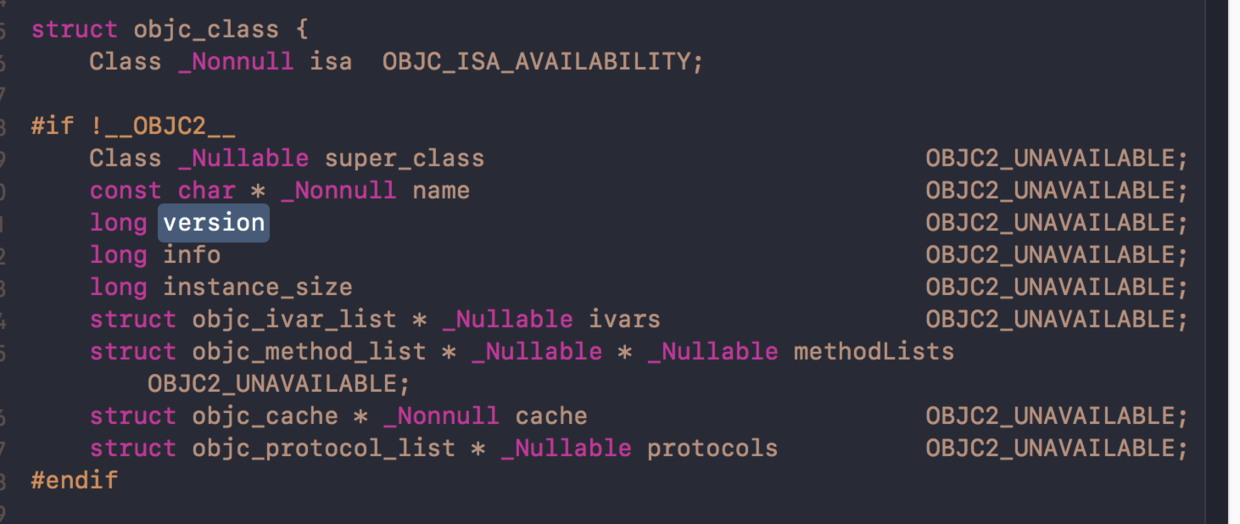
Task: Click the name field identifier
Action: 441,190
